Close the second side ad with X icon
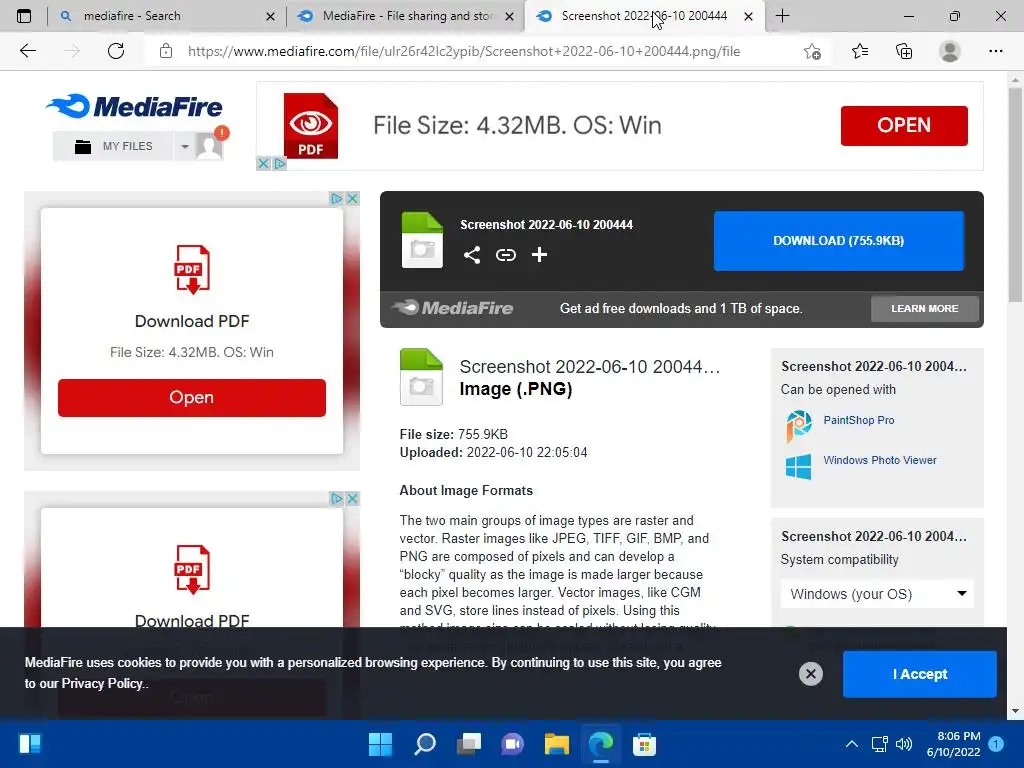 point(352,498)
